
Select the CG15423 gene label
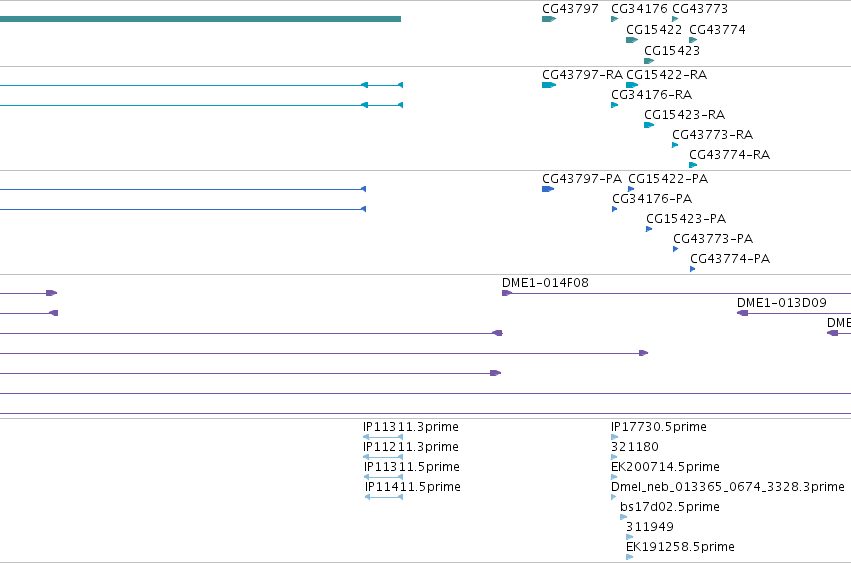(x=672, y=50)
